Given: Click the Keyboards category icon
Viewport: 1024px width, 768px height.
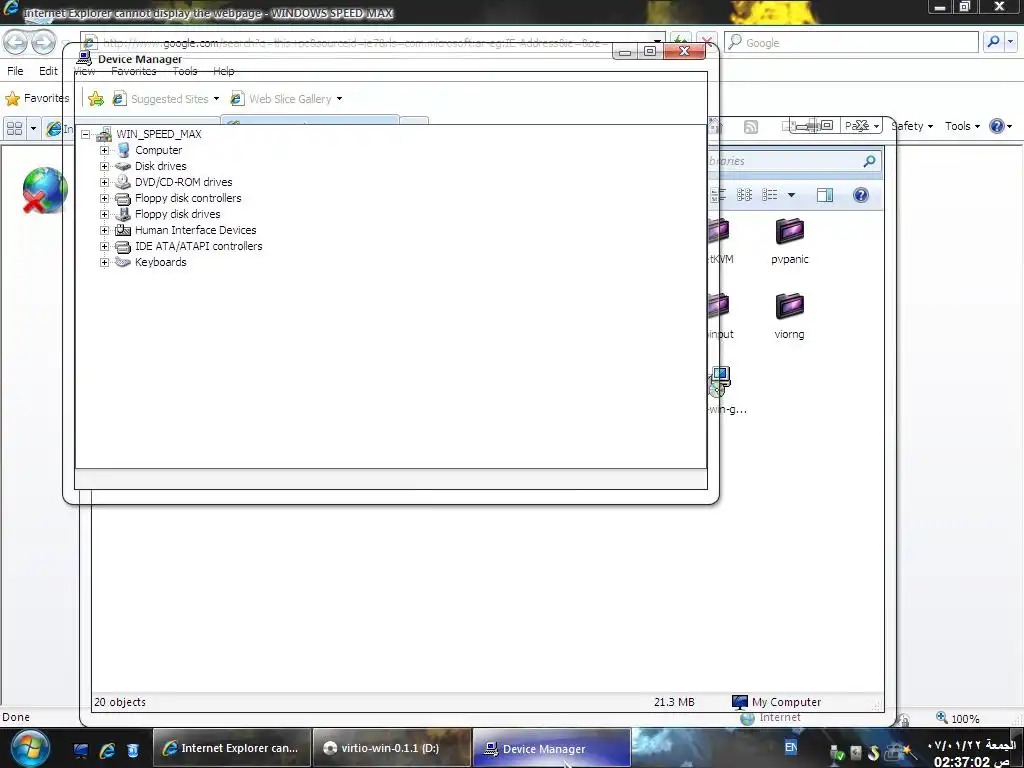Looking at the screenshot, I should pos(123,262).
